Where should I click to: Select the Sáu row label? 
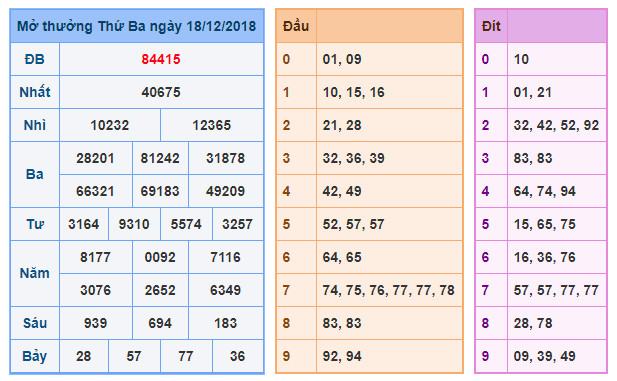pos(35,324)
